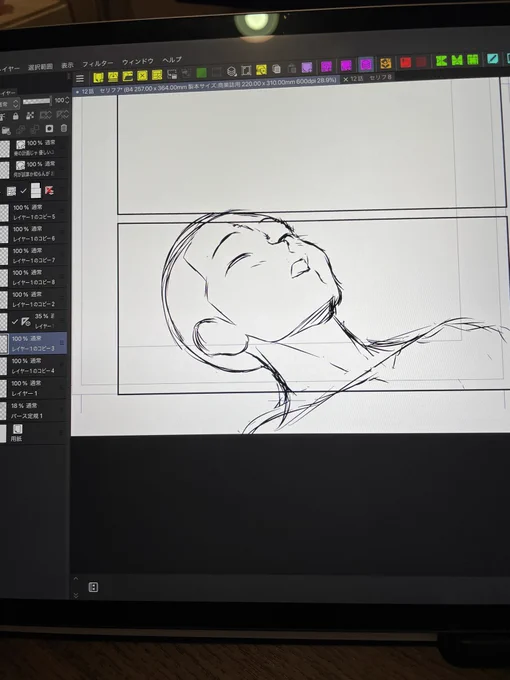Click the solid green square toolbar icon
The width and height of the screenshot is (510, 680).
tap(201, 72)
